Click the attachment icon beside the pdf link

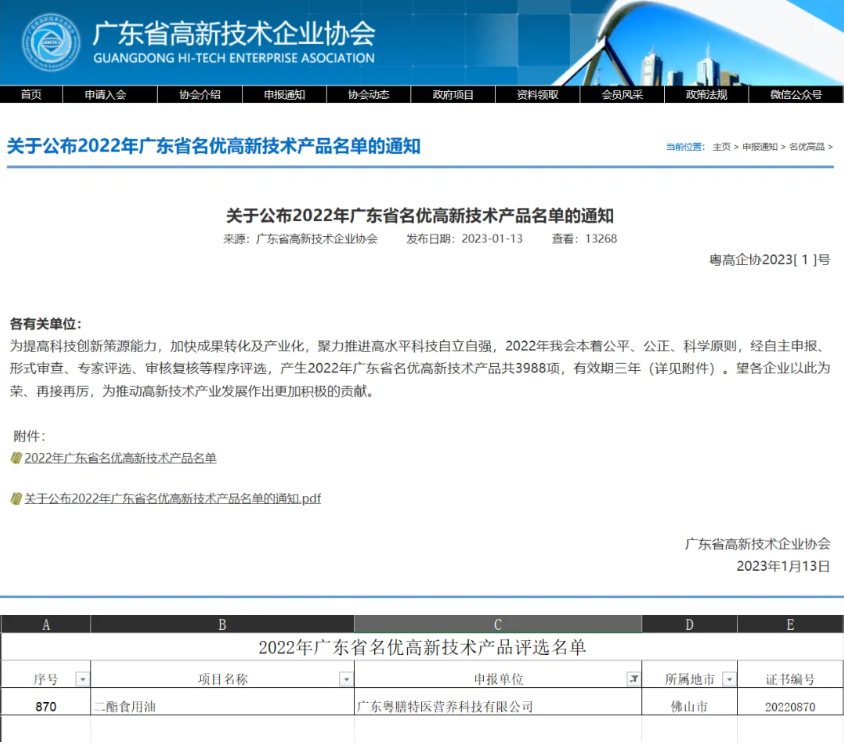point(16,499)
